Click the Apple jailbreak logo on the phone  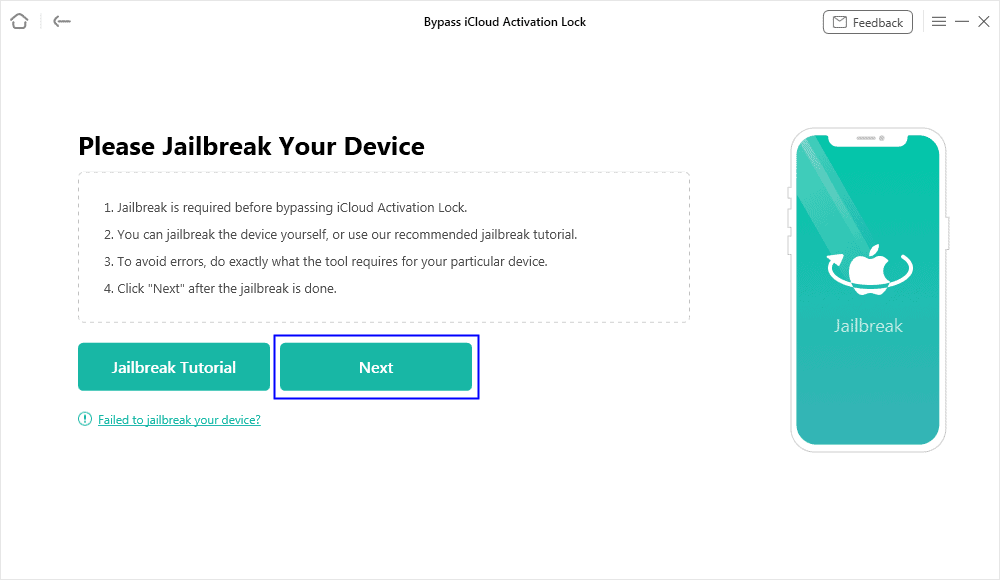click(870, 269)
